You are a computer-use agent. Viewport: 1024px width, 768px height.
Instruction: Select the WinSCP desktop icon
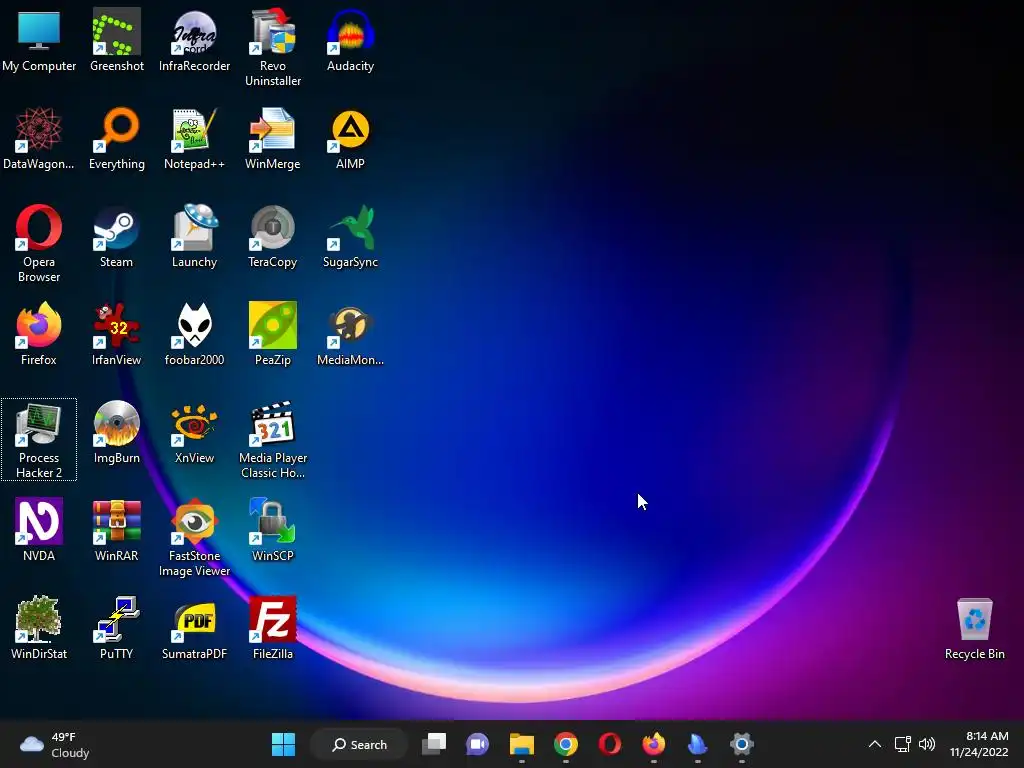pos(272,531)
